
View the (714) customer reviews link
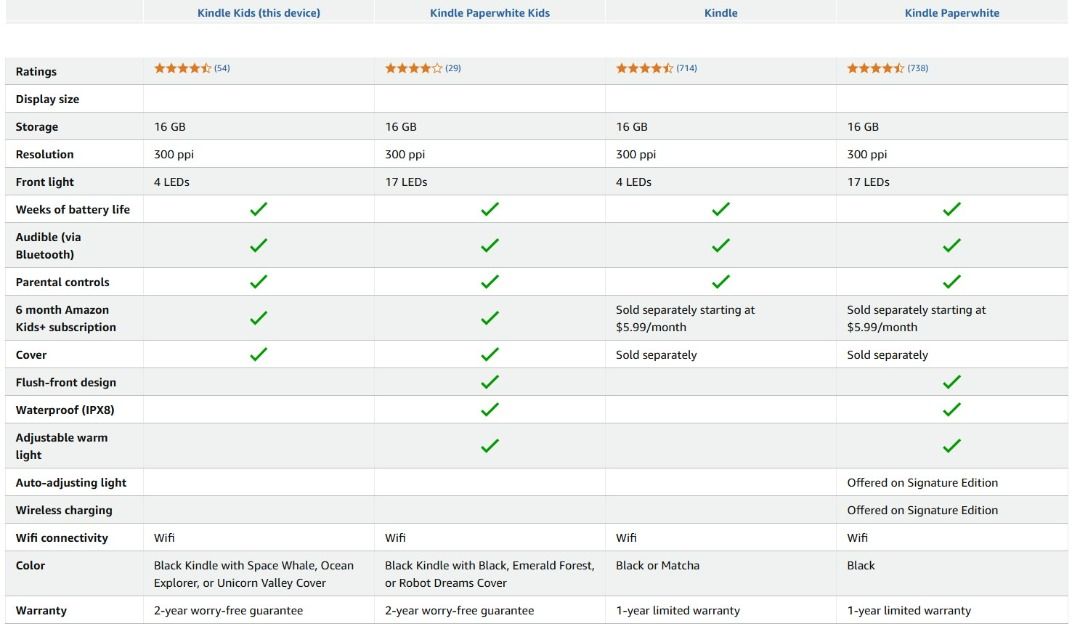click(687, 68)
